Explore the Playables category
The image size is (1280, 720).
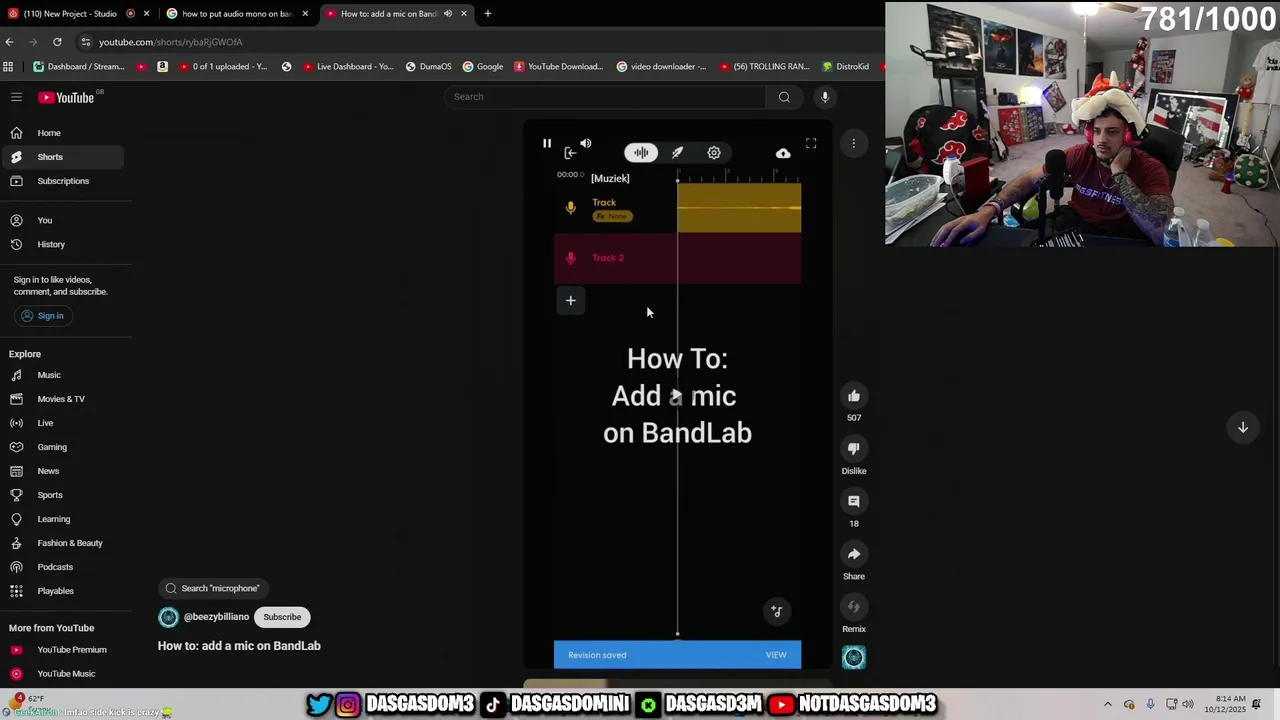coord(62,591)
